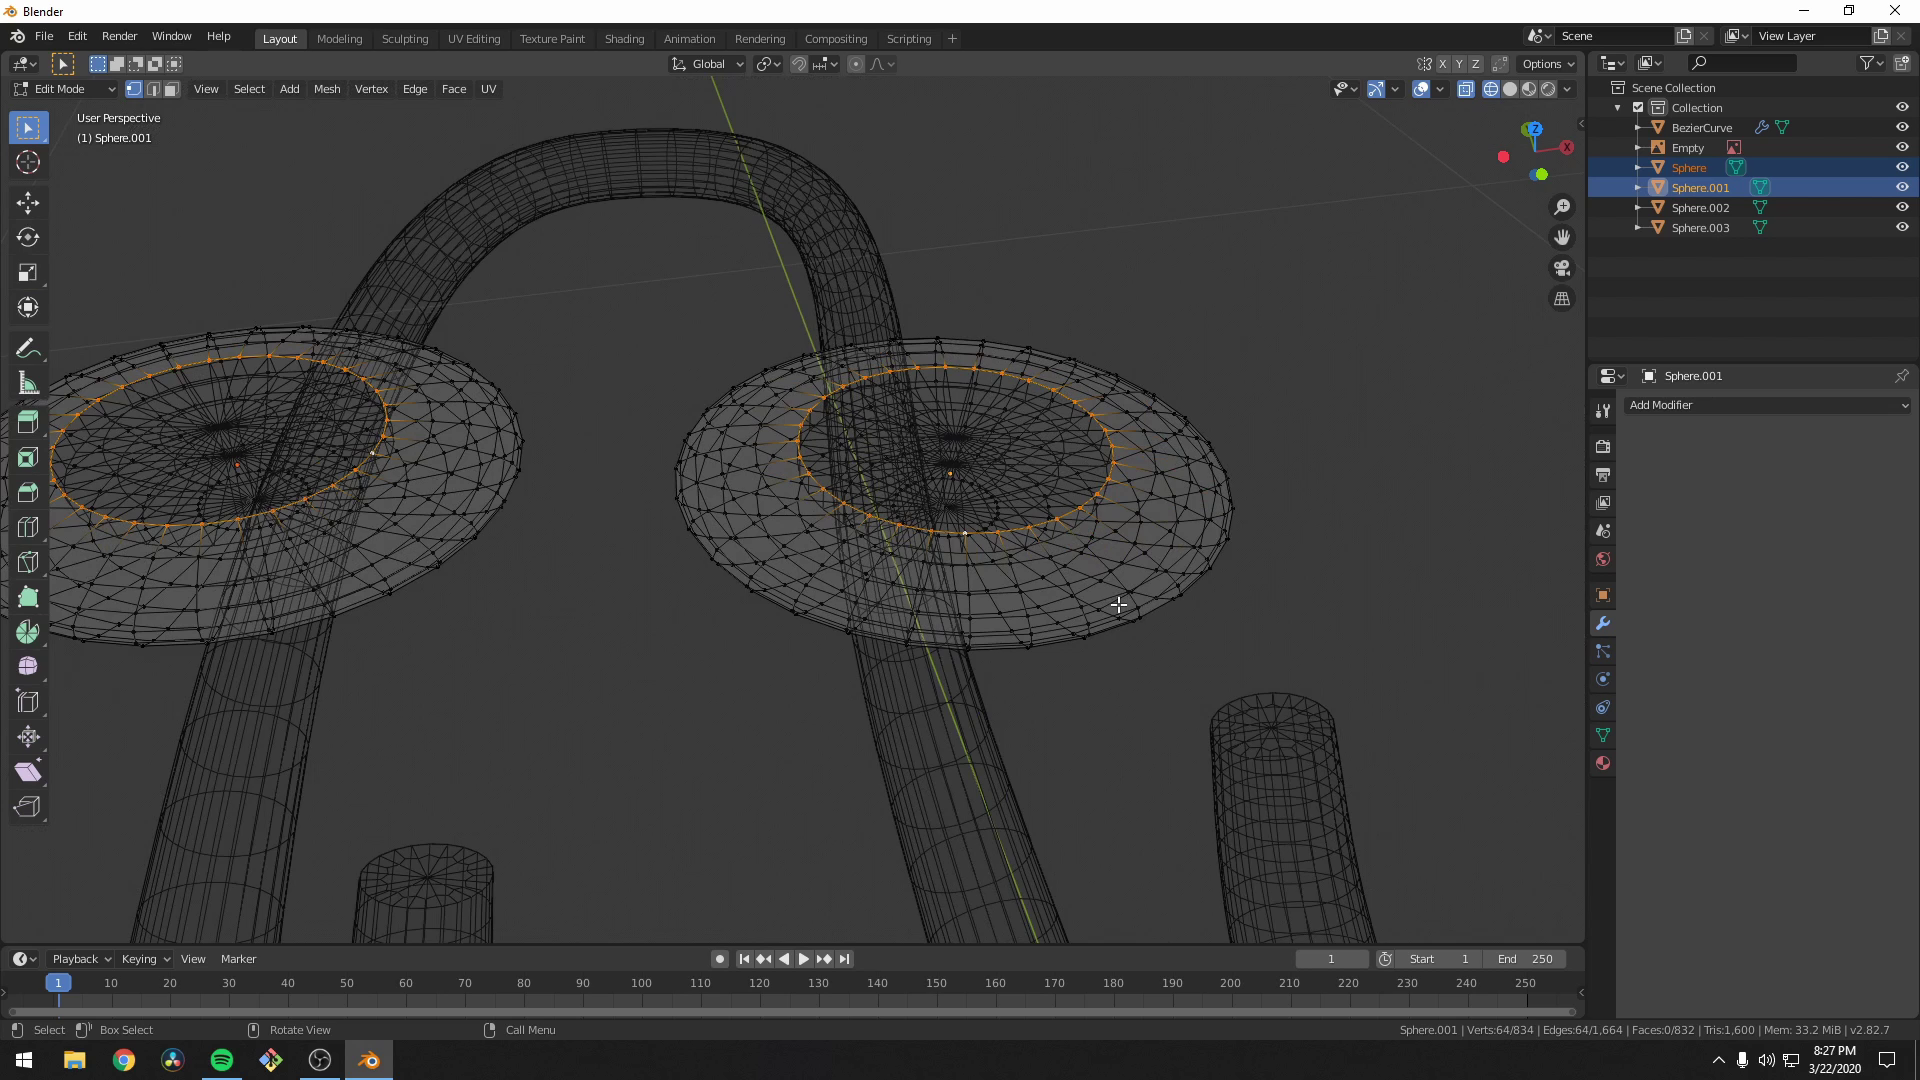Activate the Rotate tool
This screenshot has height=1080, width=1920.
28,237
